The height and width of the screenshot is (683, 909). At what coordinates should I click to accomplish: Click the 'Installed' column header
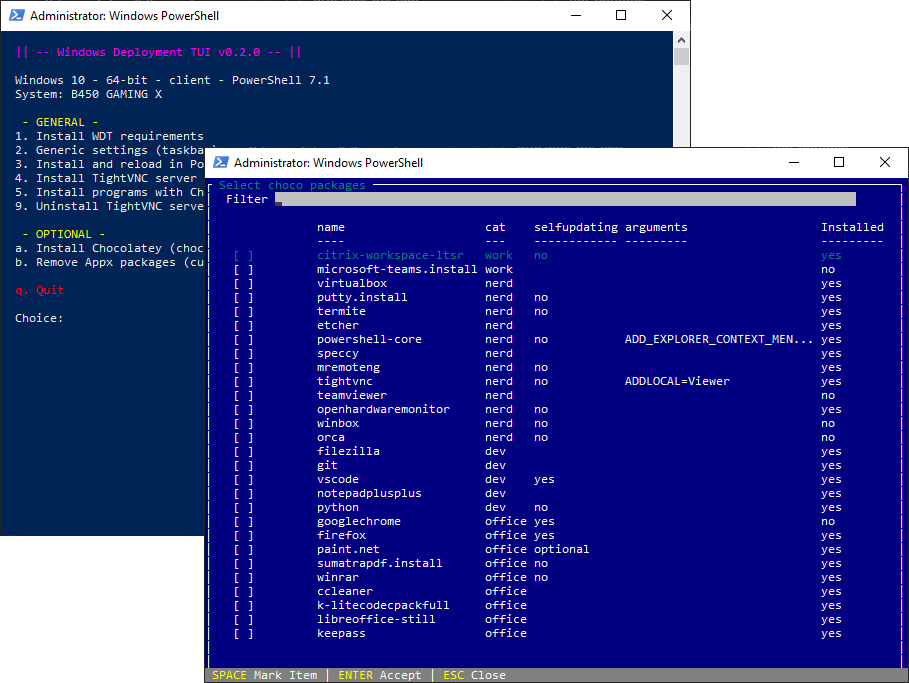point(852,227)
